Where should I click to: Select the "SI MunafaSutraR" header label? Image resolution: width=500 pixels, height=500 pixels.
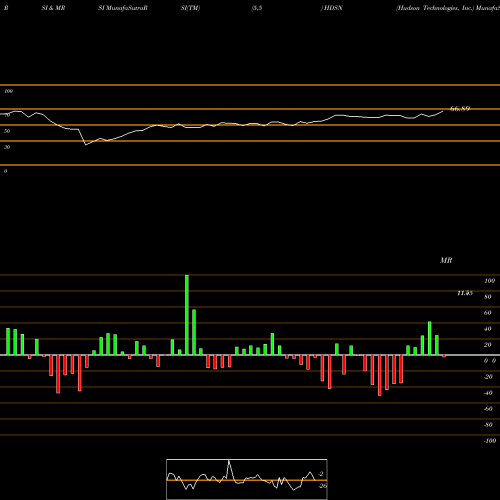pyautogui.click(x=123, y=8)
